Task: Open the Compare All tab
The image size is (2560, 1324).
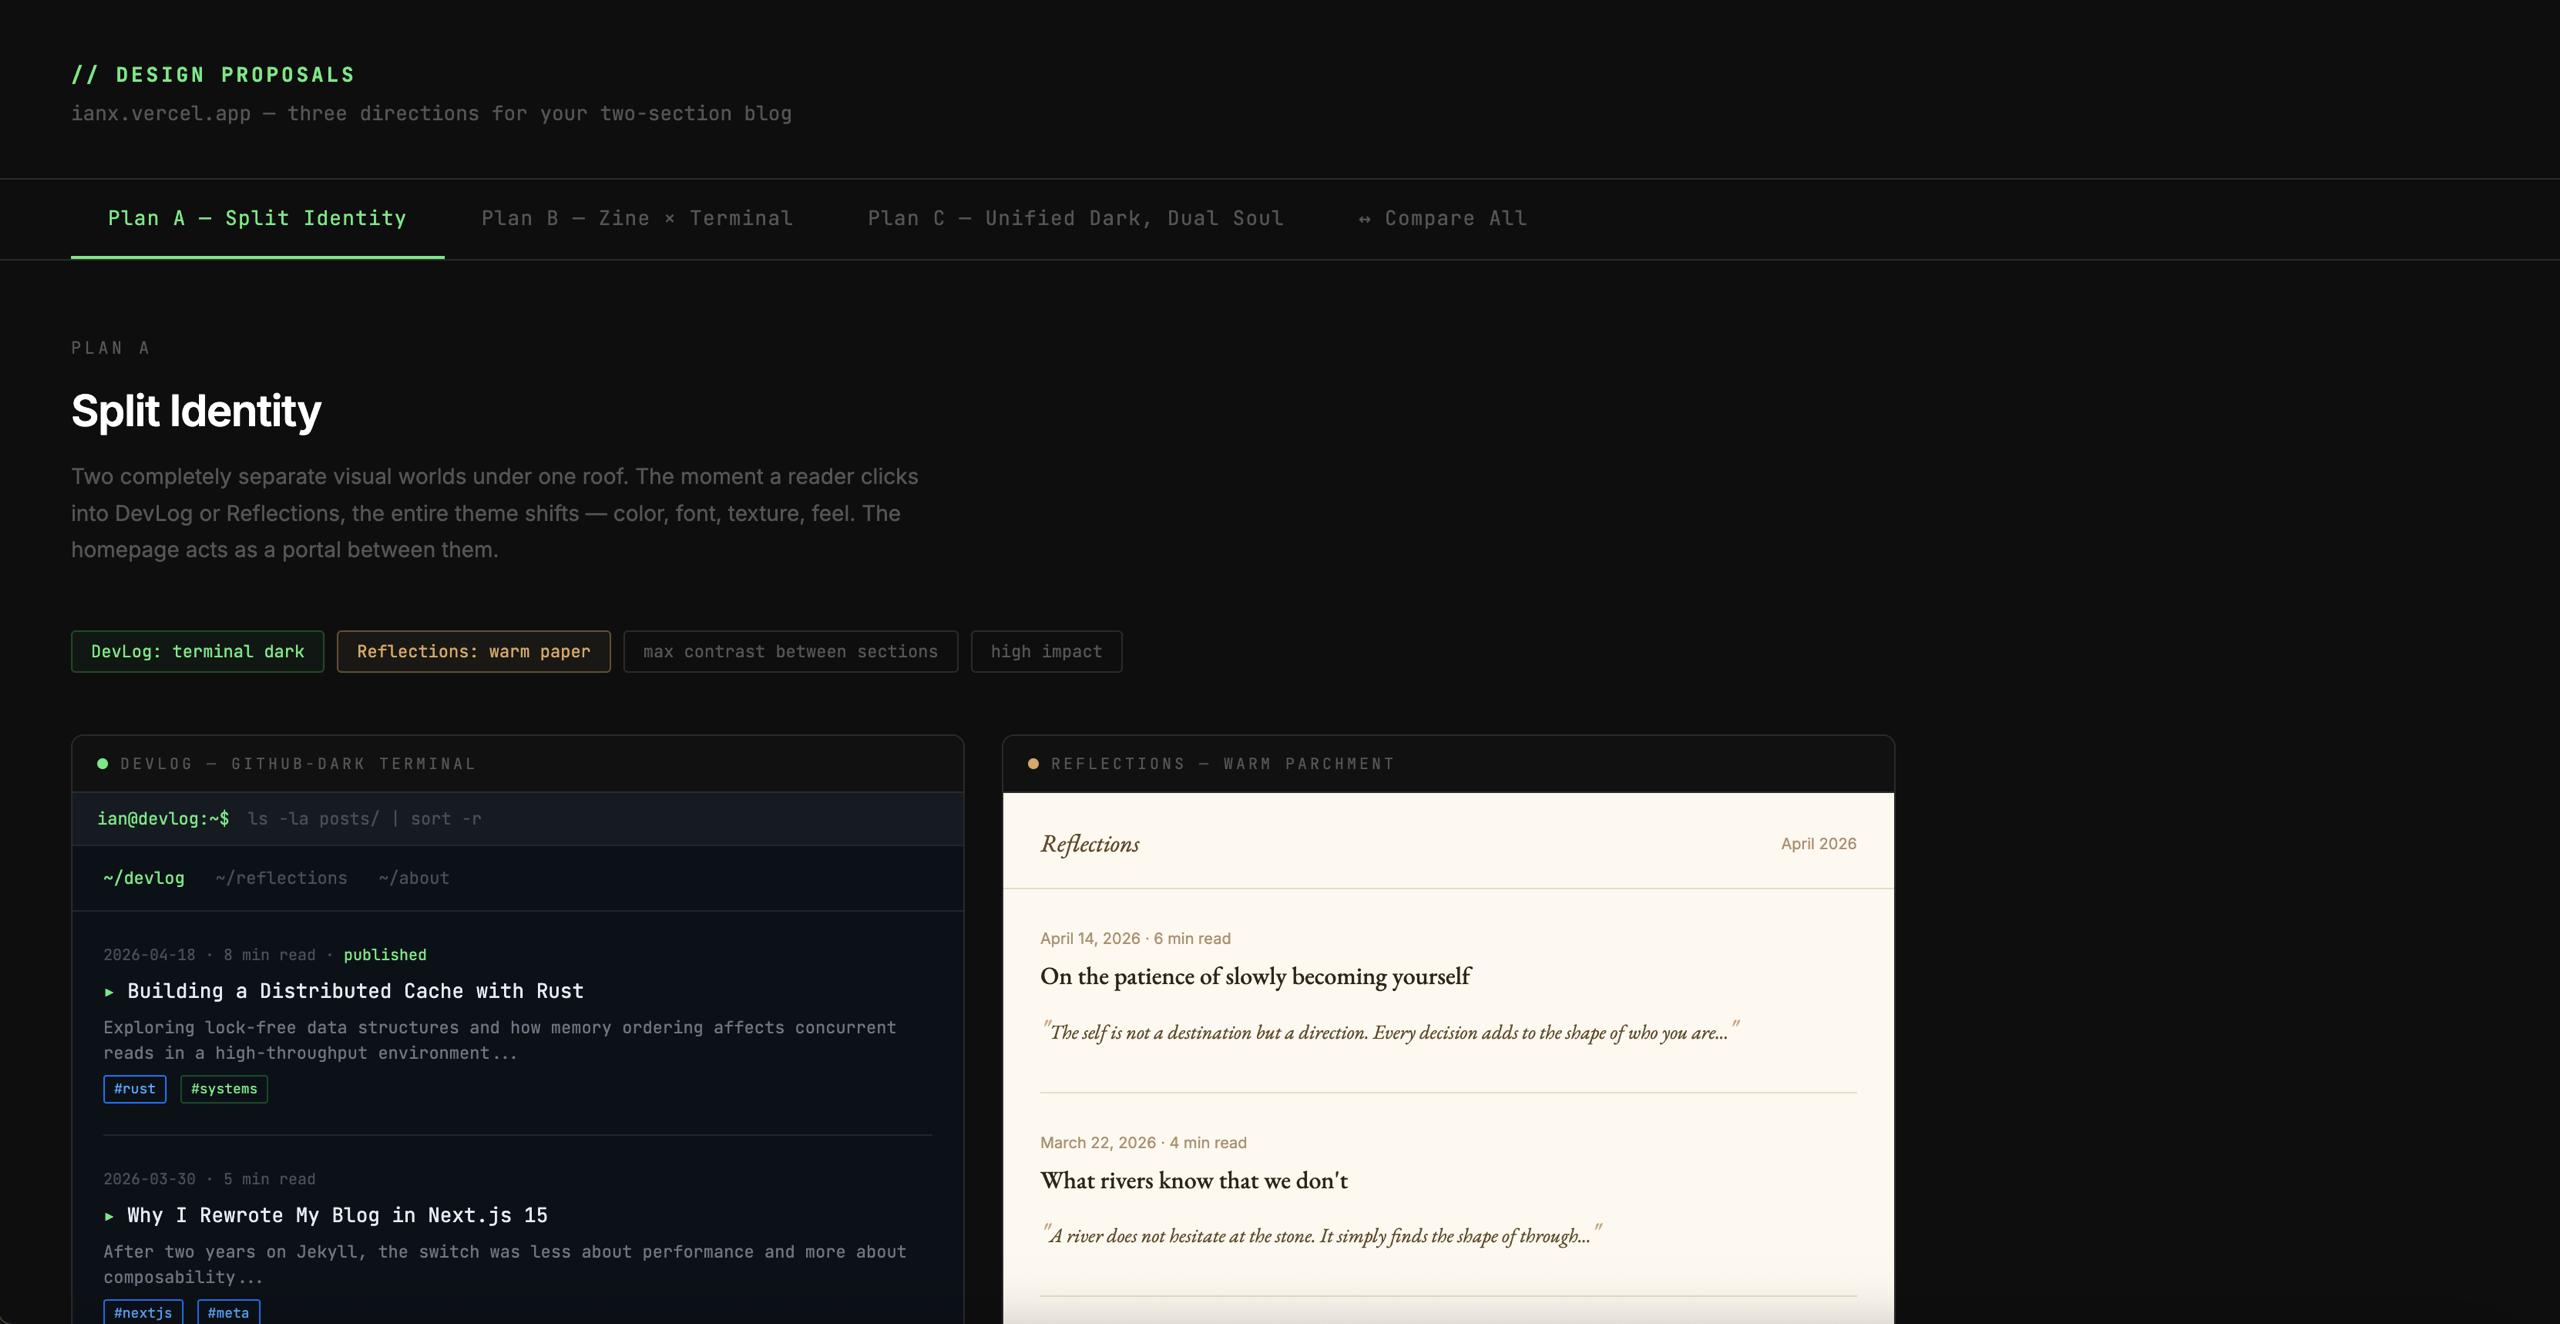Action: [1442, 218]
